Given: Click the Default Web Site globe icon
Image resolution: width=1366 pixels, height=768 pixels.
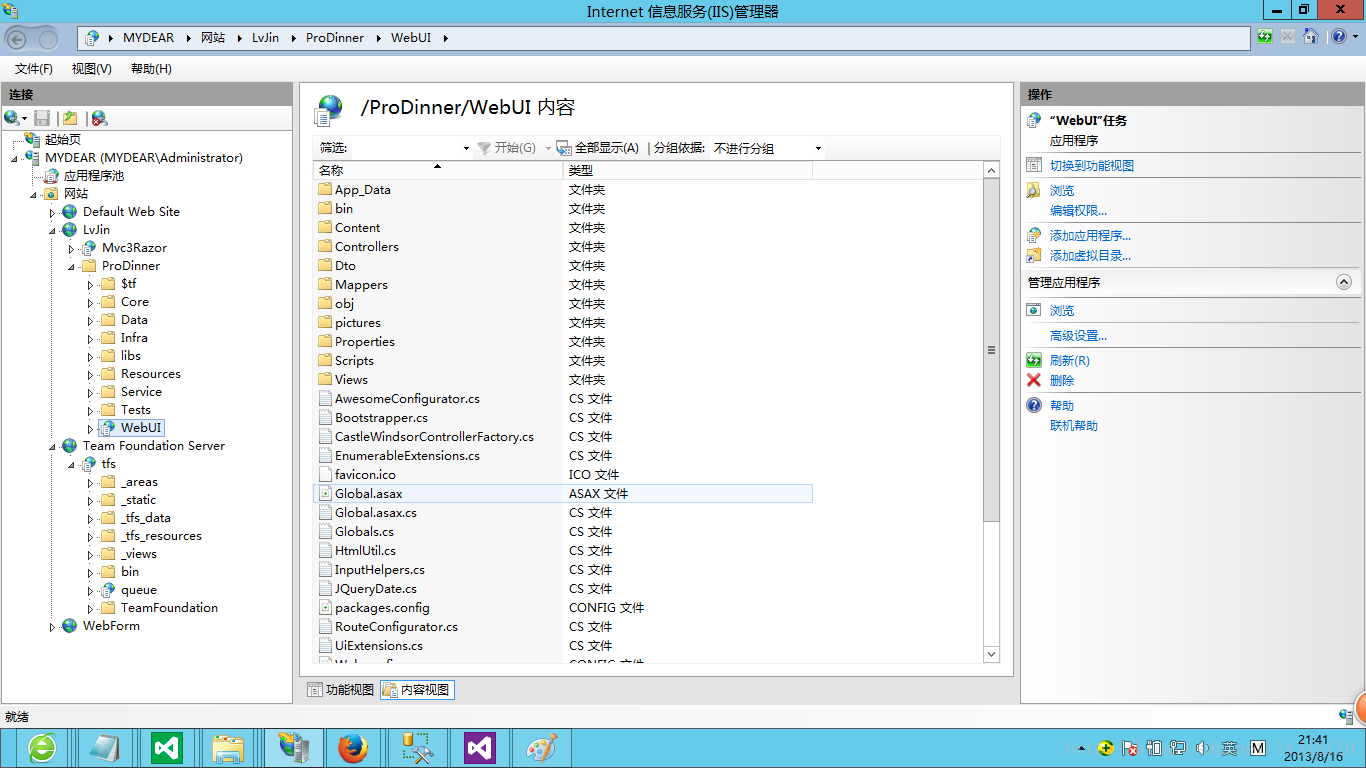Looking at the screenshot, I should click(x=69, y=212).
